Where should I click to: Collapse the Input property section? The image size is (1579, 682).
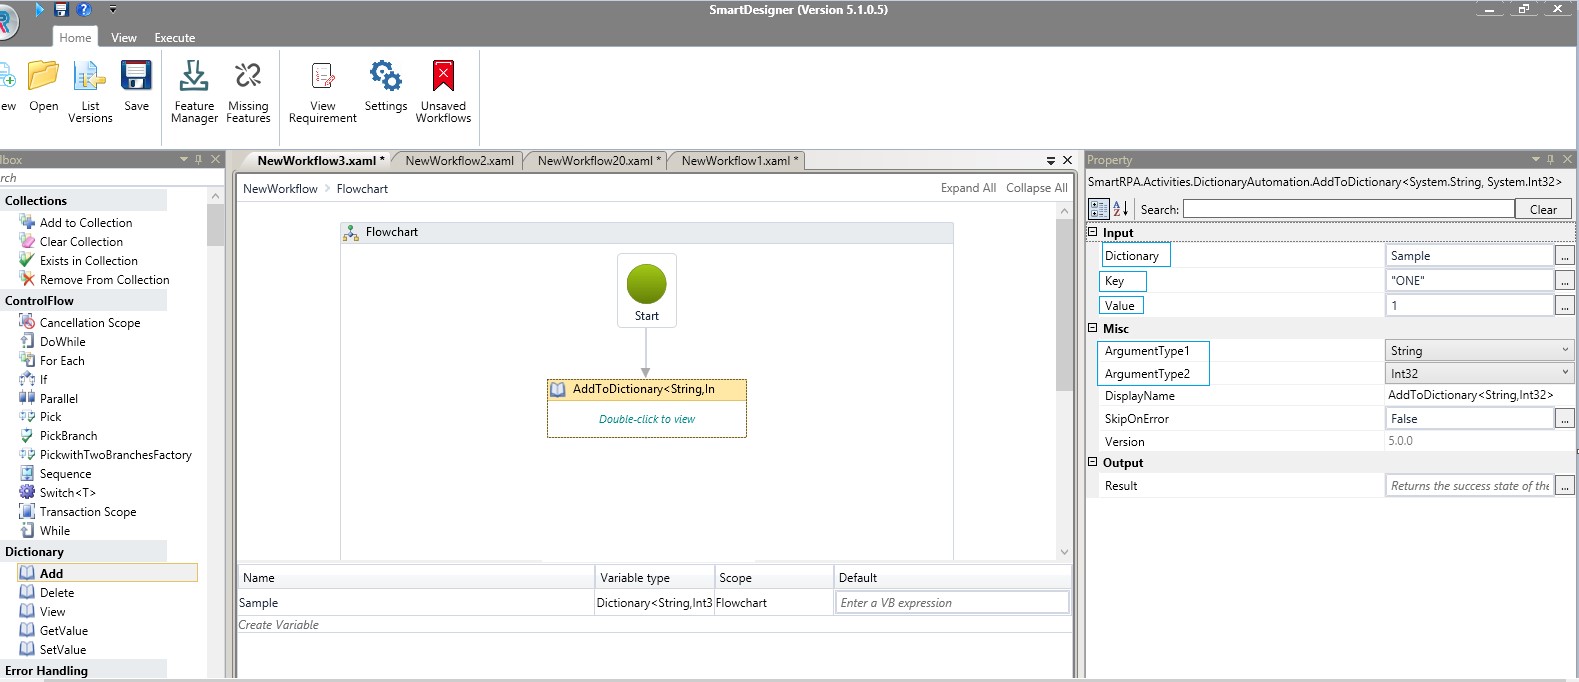(x=1093, y=232)
